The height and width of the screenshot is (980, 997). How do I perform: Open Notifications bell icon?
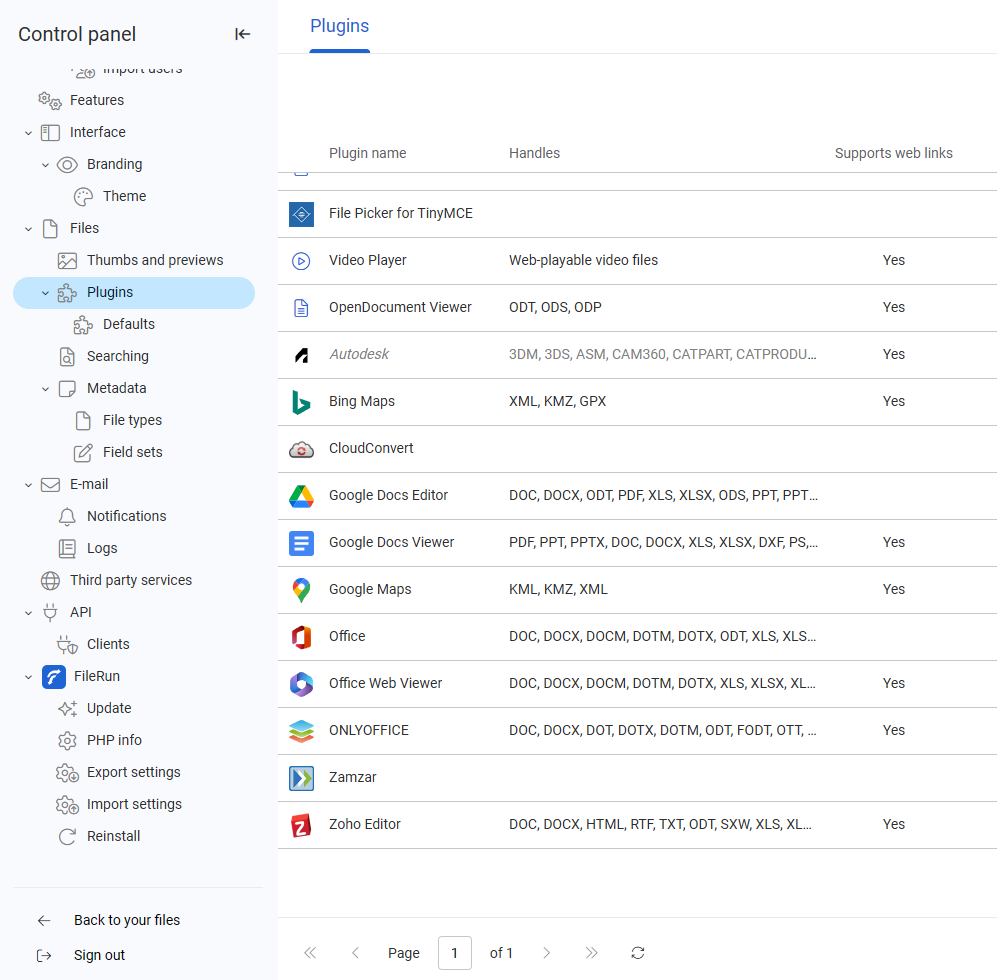click(x=67, y=516)
